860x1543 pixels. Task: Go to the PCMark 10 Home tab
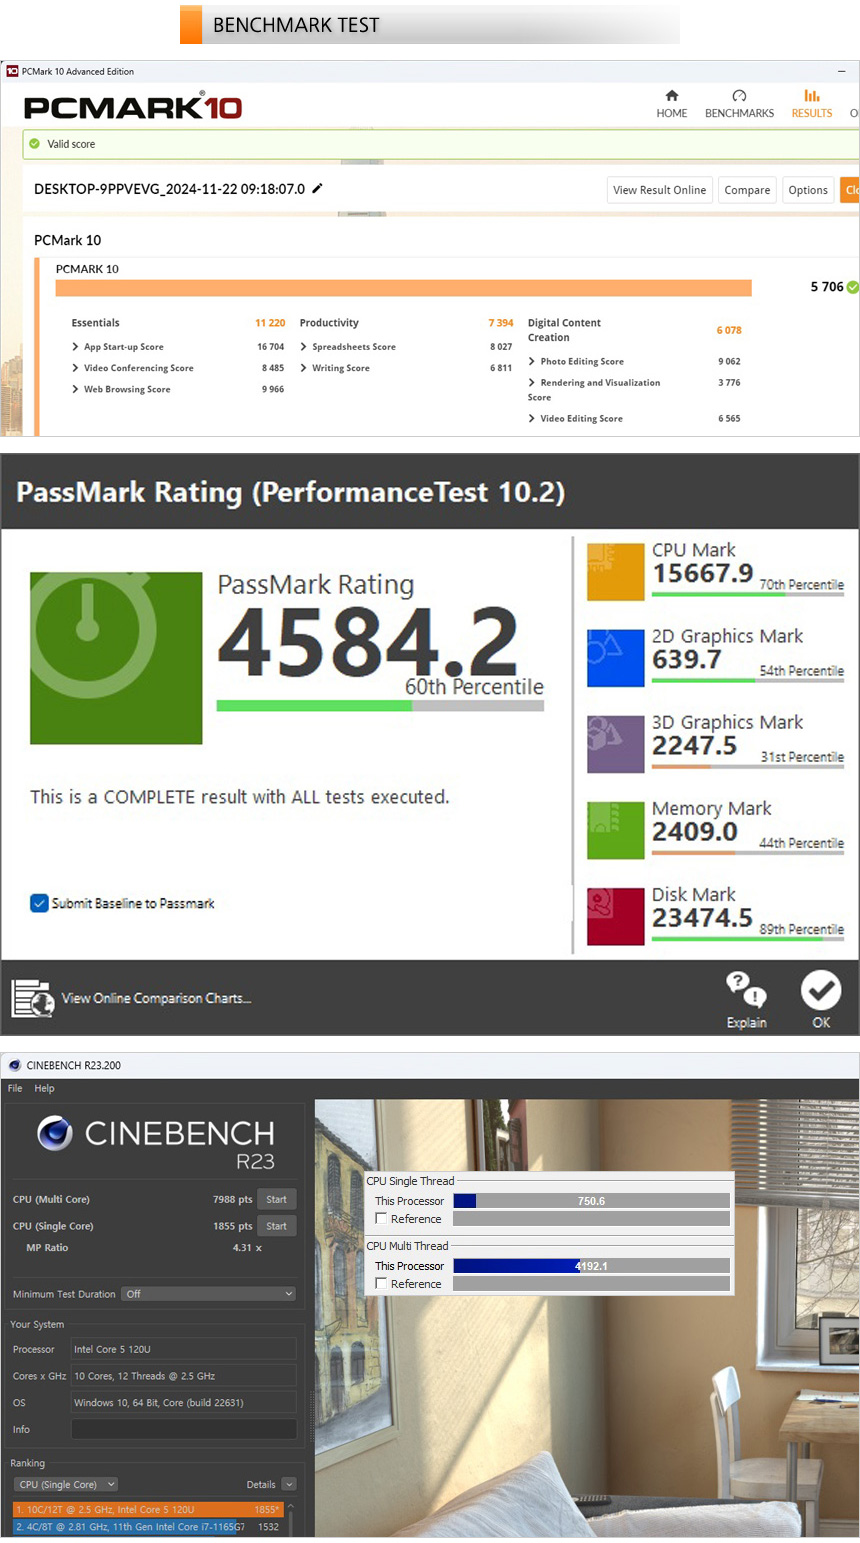(x=672, y=104)
